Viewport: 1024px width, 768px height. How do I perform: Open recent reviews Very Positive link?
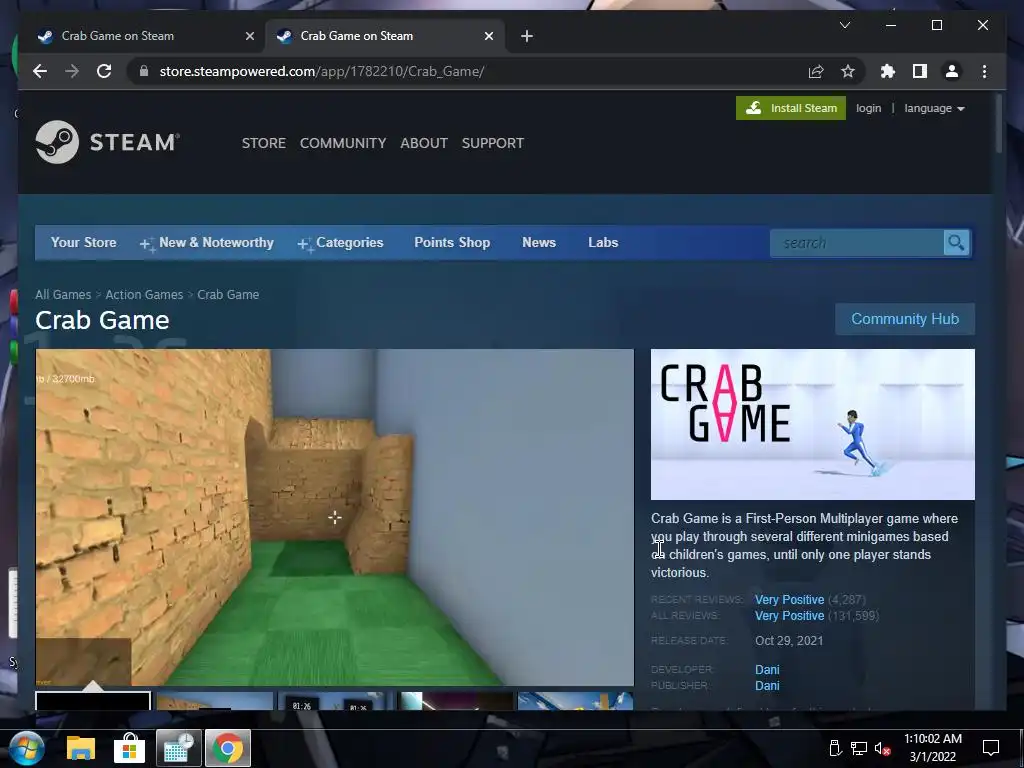pos(790,600)
